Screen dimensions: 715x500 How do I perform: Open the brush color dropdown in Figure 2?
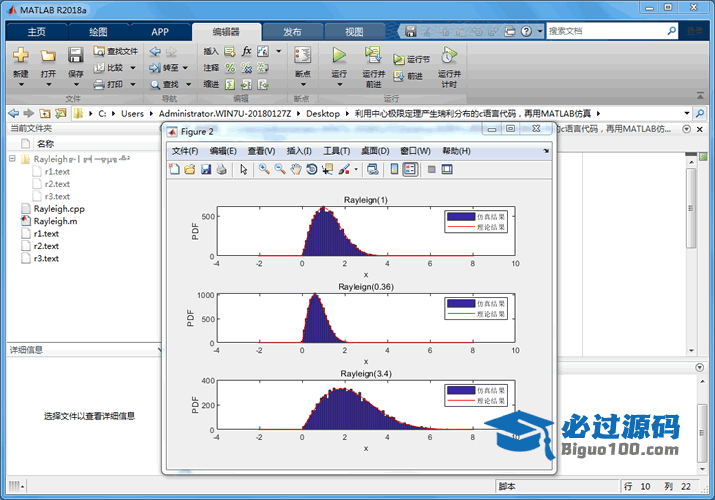click(x=356, y=170)
